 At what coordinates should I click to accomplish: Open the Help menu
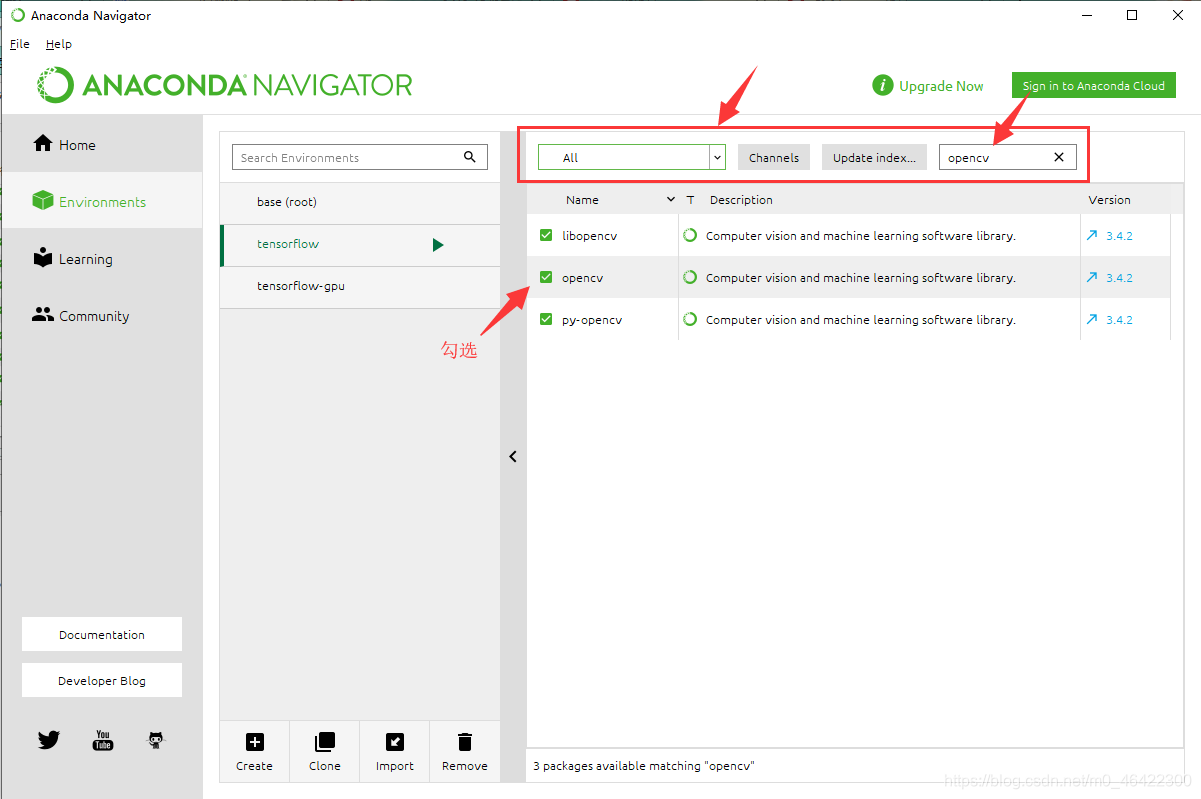[59, 44]
